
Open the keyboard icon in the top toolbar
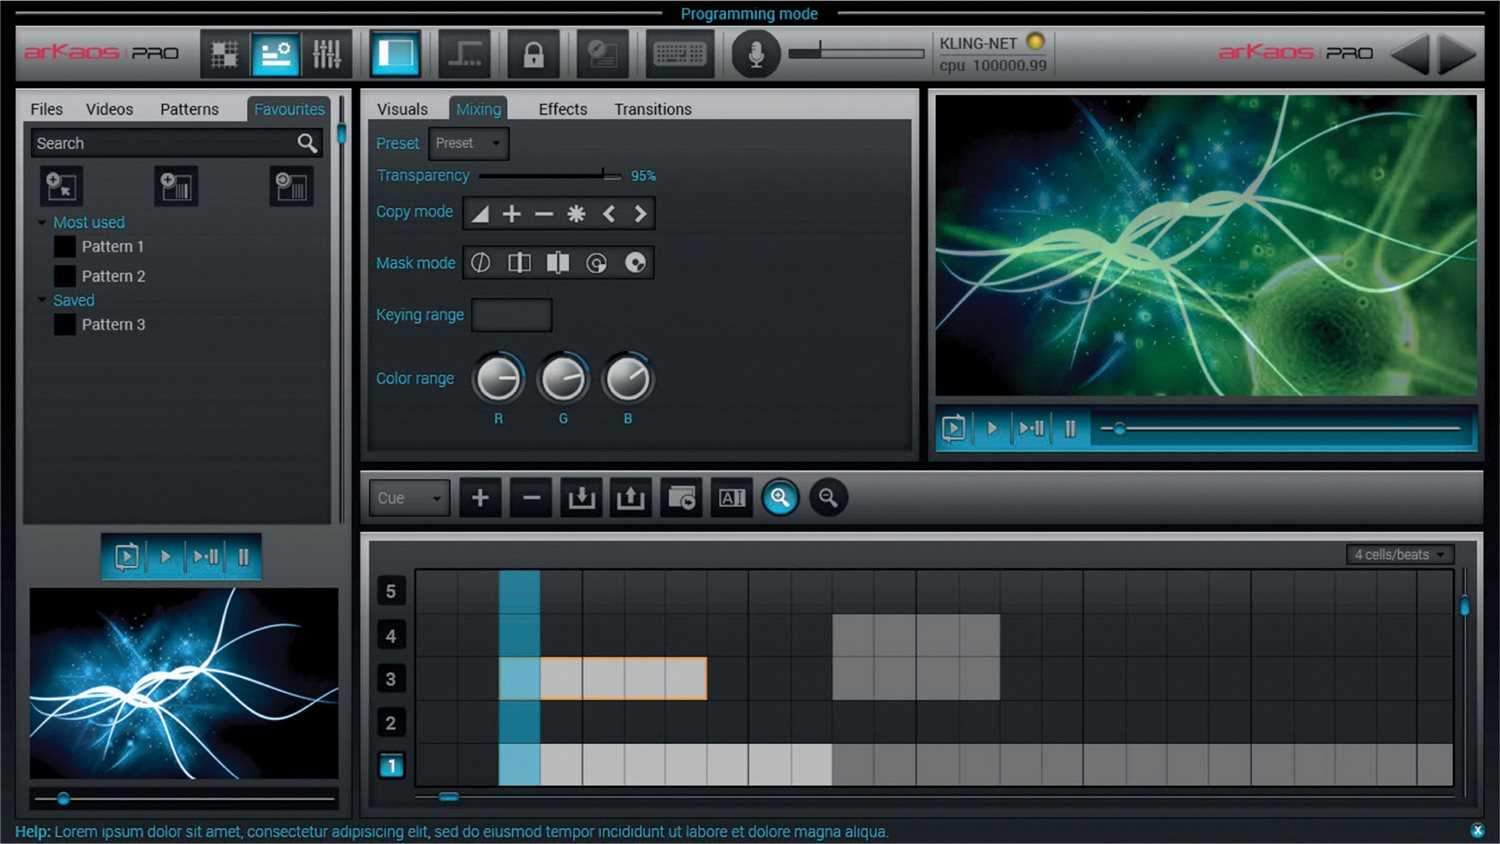click(x=680, y=53)
